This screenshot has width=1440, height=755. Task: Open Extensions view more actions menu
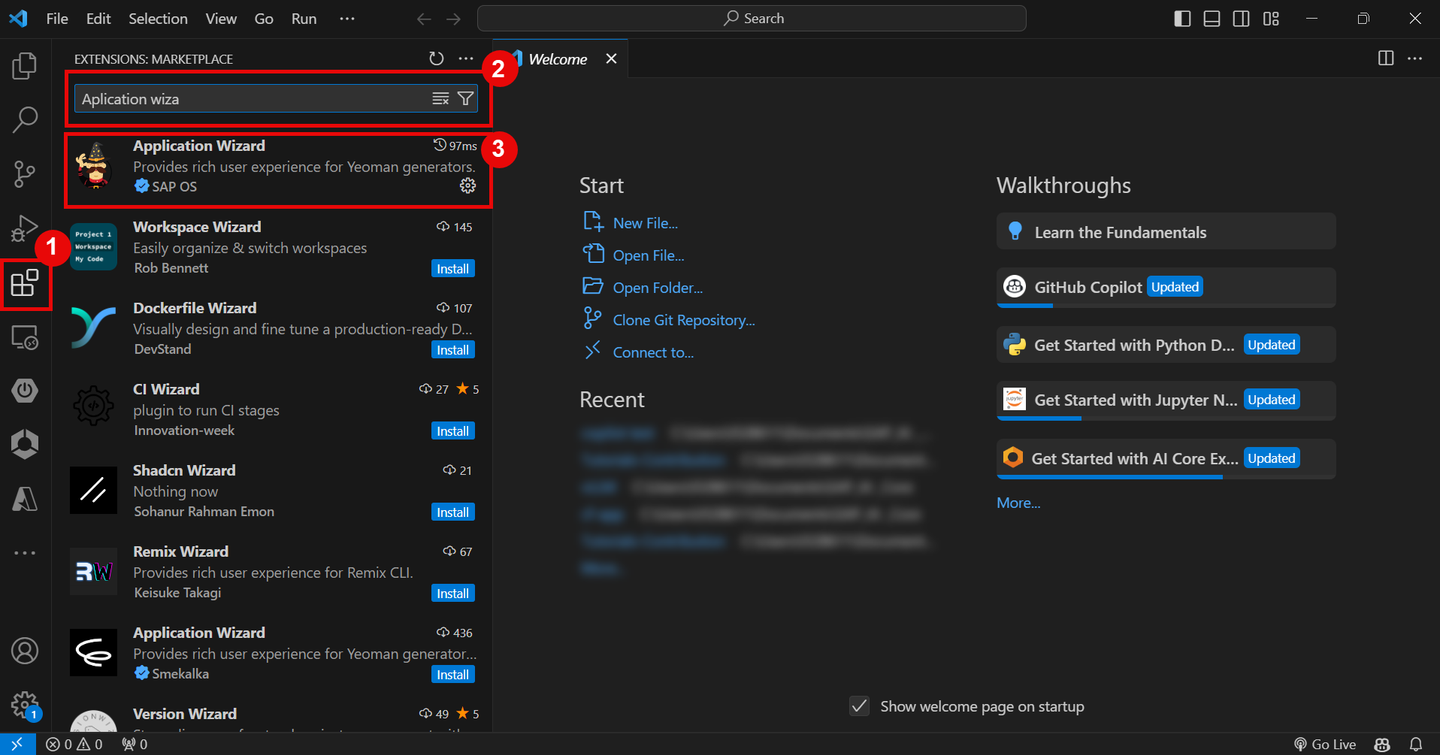tap(466, 59)
